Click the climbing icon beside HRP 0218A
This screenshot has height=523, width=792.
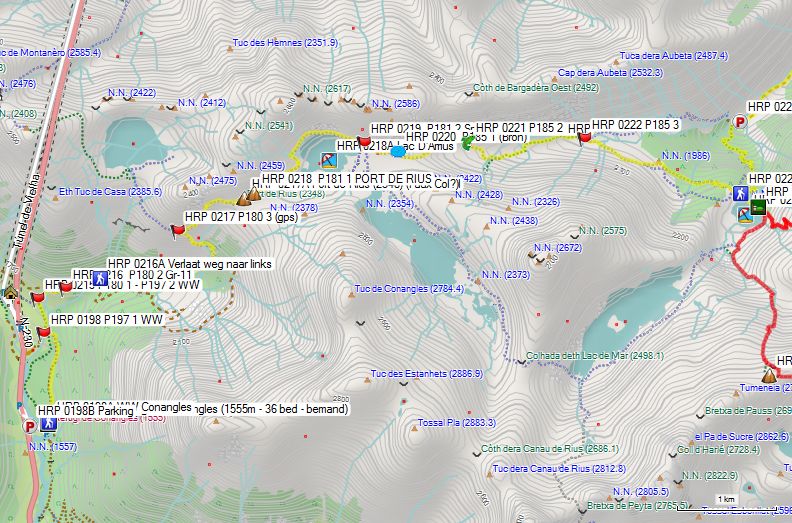tap(328, 160)
